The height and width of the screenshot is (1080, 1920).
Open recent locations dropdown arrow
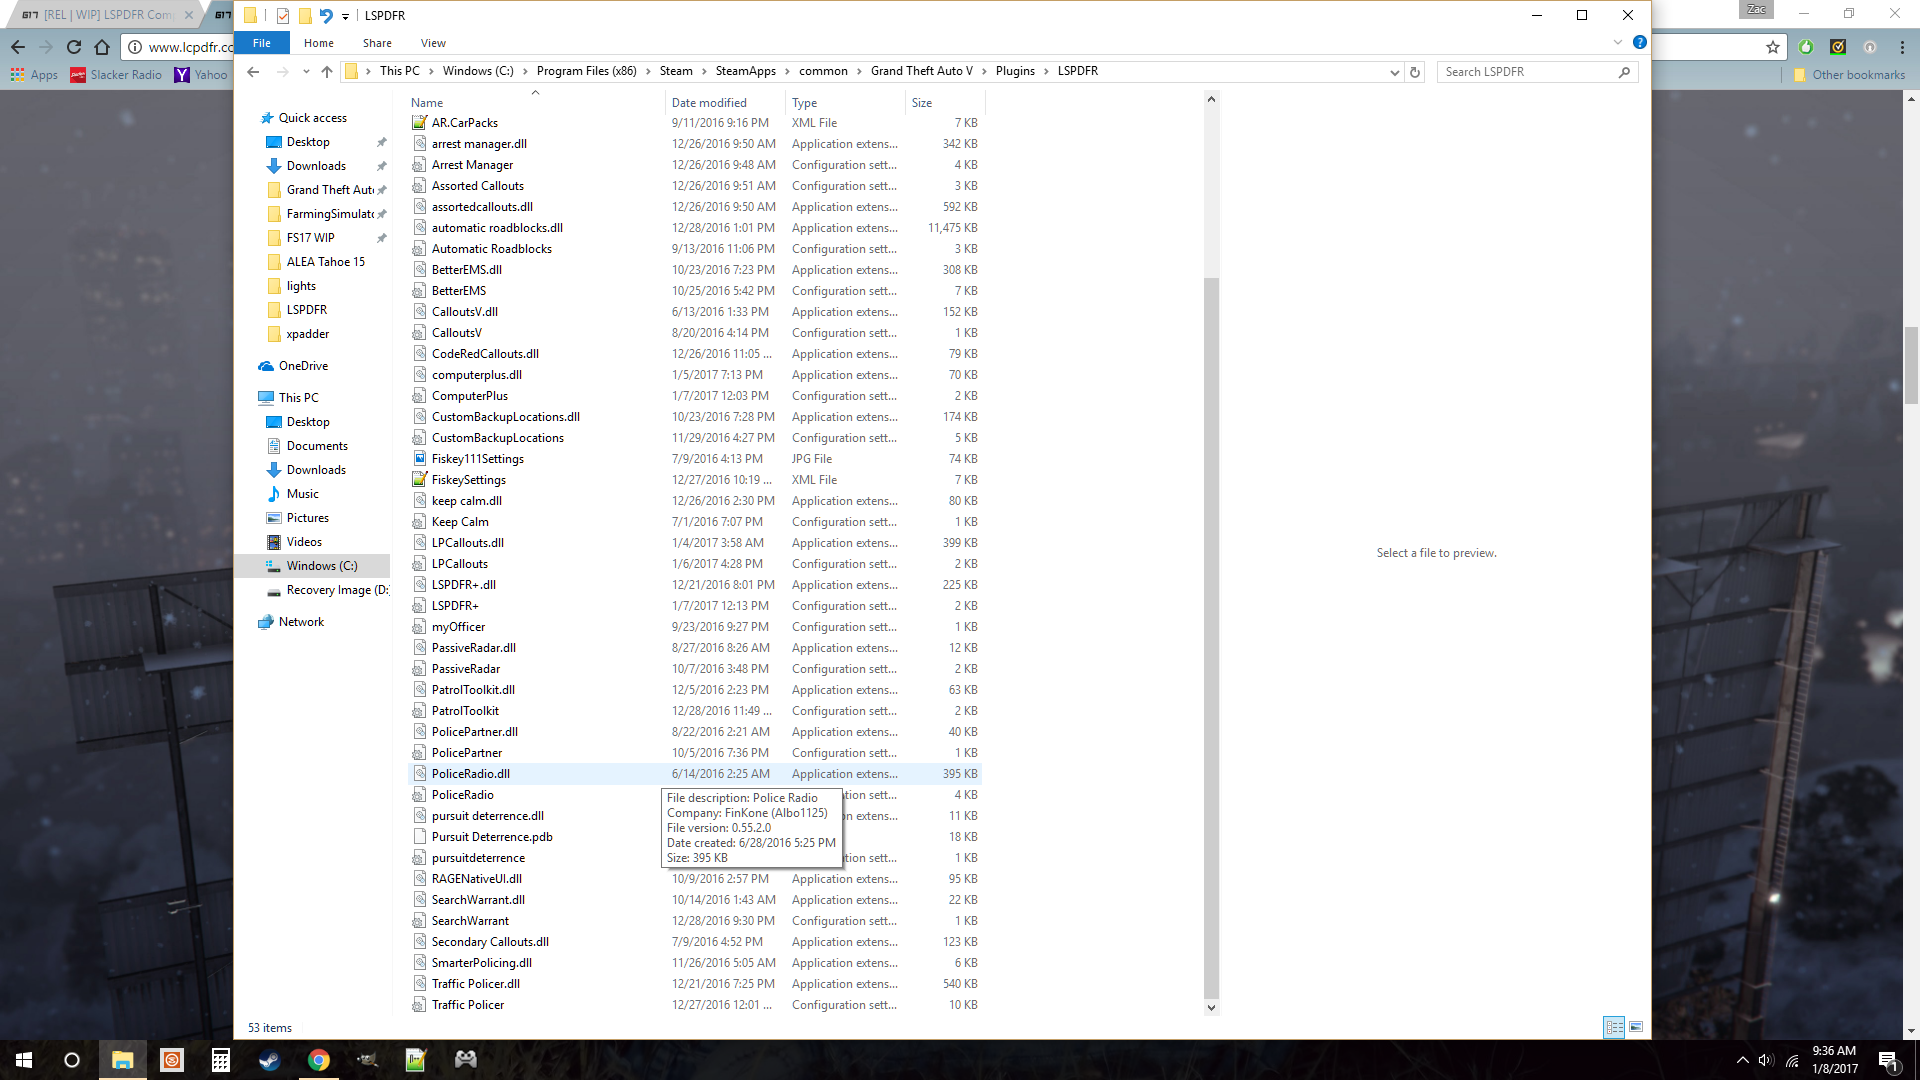306,72
